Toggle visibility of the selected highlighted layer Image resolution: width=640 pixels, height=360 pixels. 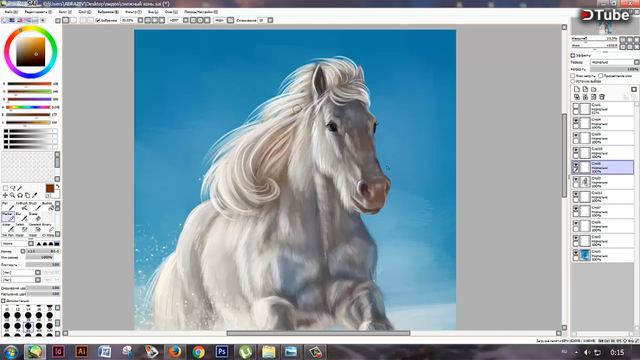[x=576, y=165]
